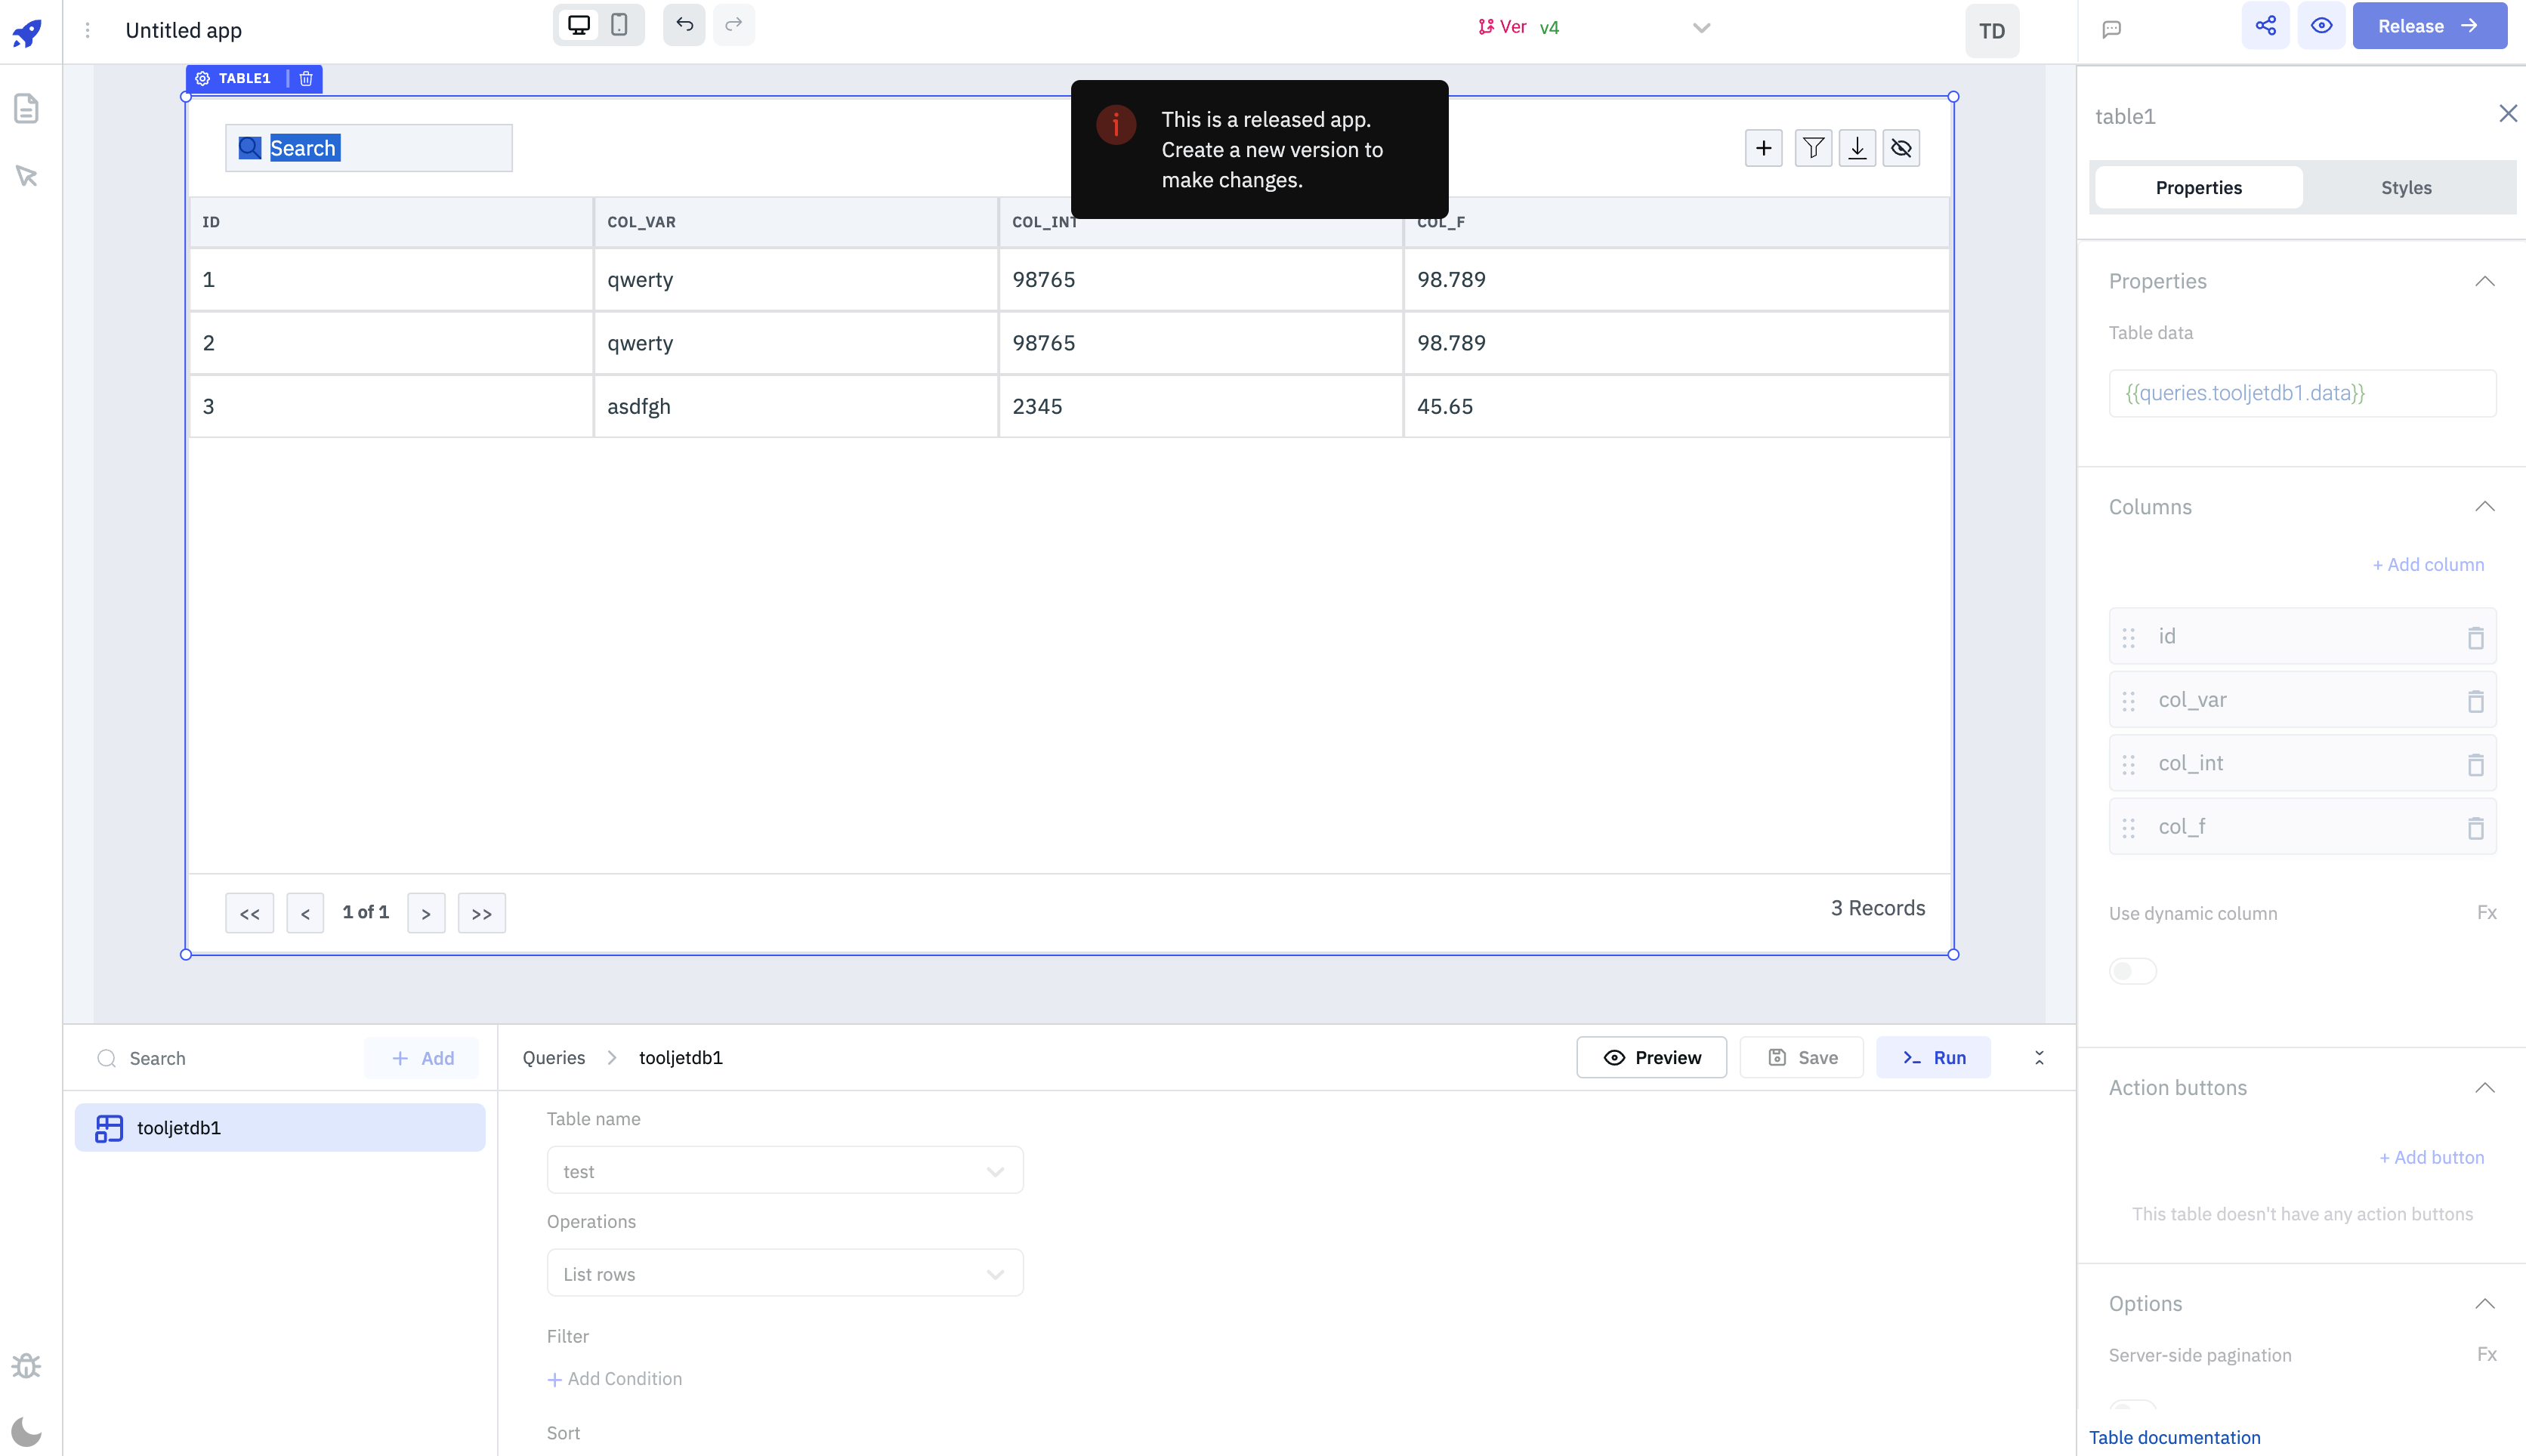
Task: Open the share app icon
Action: pyautogui.click(x=2265, y=26)
